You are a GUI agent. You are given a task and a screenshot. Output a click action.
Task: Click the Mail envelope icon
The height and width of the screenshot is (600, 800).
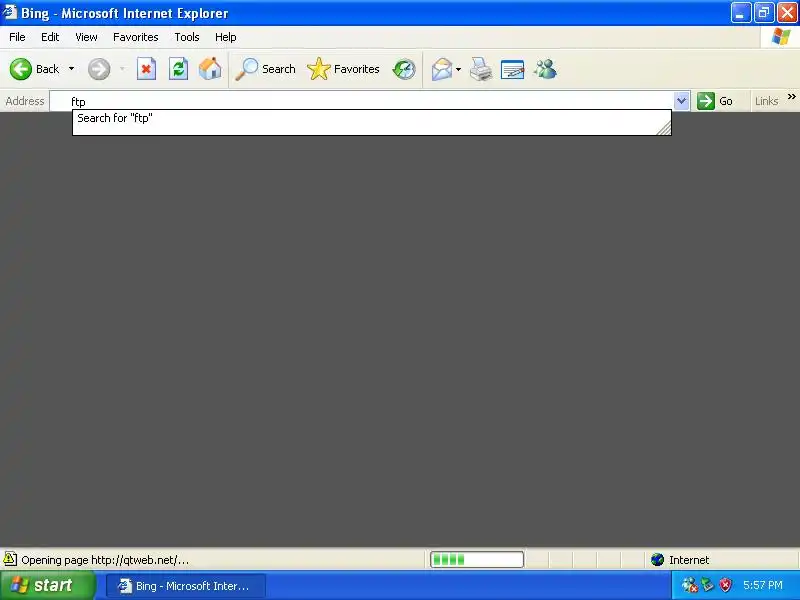click(x=441, y=69)
